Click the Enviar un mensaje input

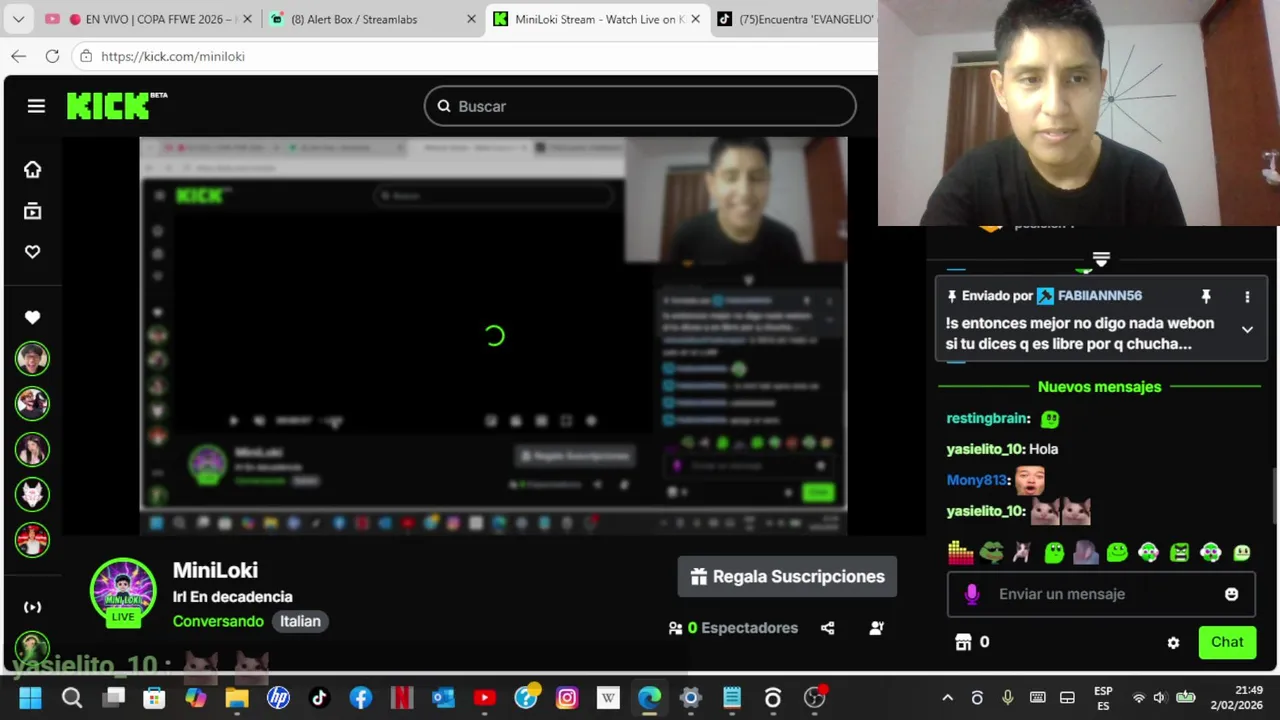tap(1100, 594)
